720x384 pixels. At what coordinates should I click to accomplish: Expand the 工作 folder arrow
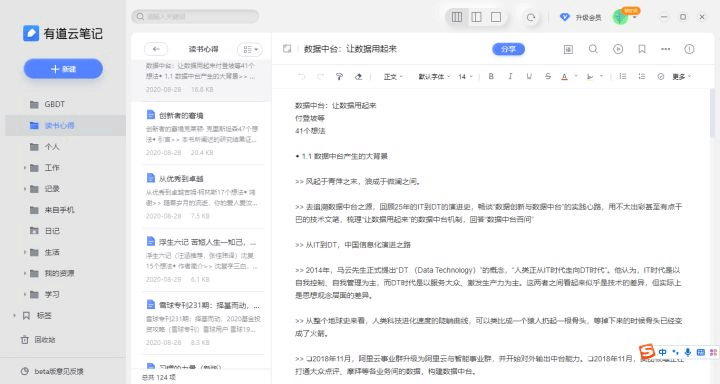pos(24,168)
